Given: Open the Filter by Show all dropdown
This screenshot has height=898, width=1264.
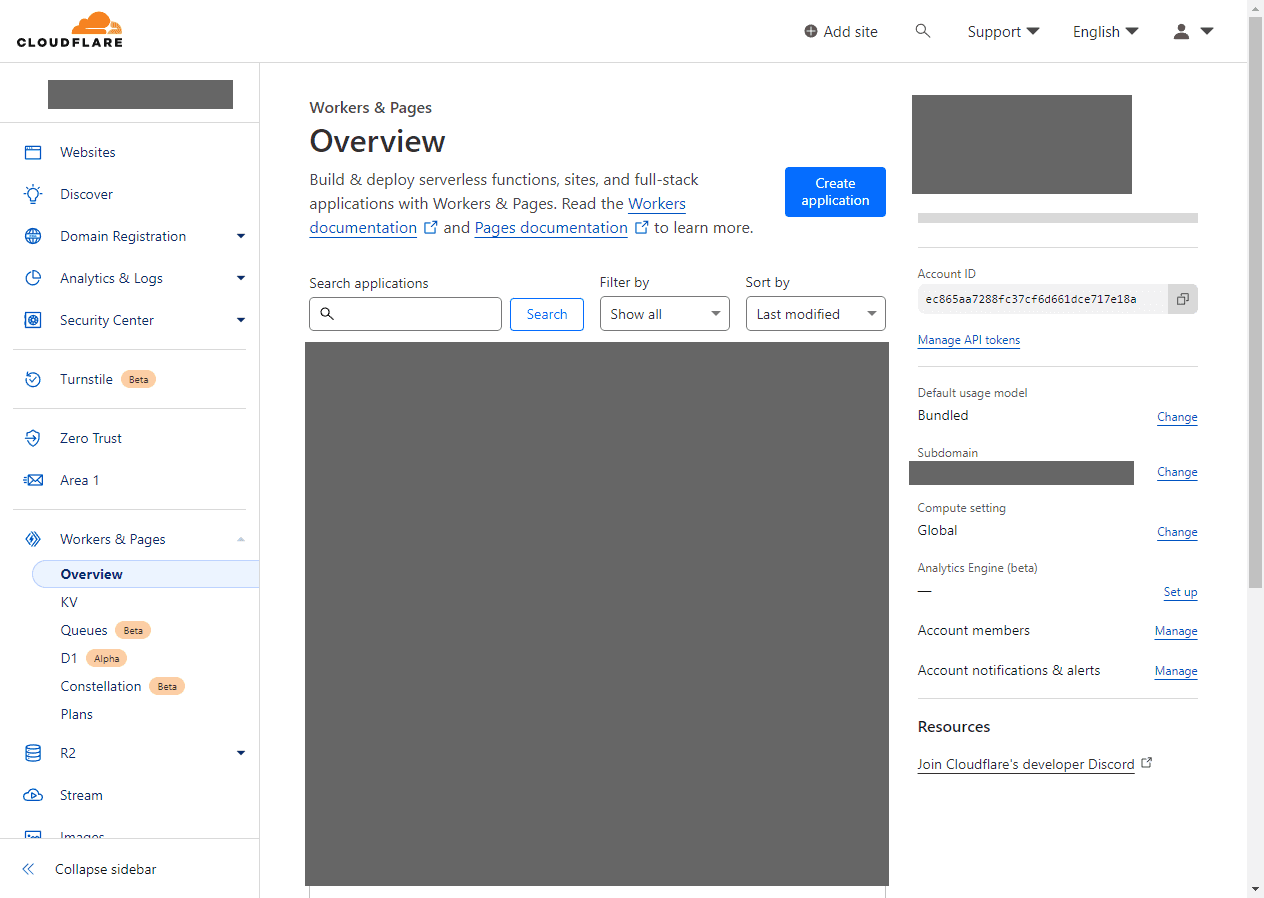Looking at the screenshot, I should pyautogui.click(x=664, y=314).
